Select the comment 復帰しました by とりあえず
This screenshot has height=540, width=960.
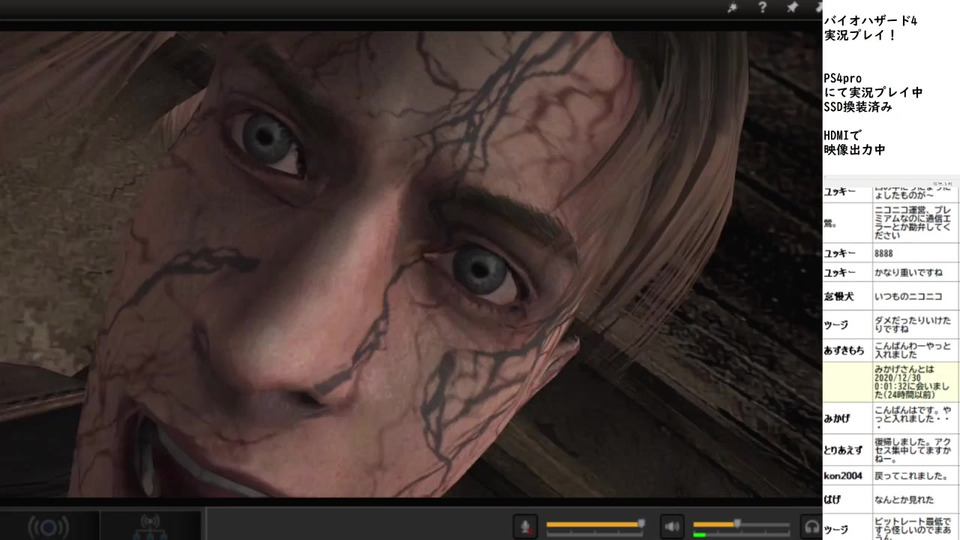tap(913, 450)
